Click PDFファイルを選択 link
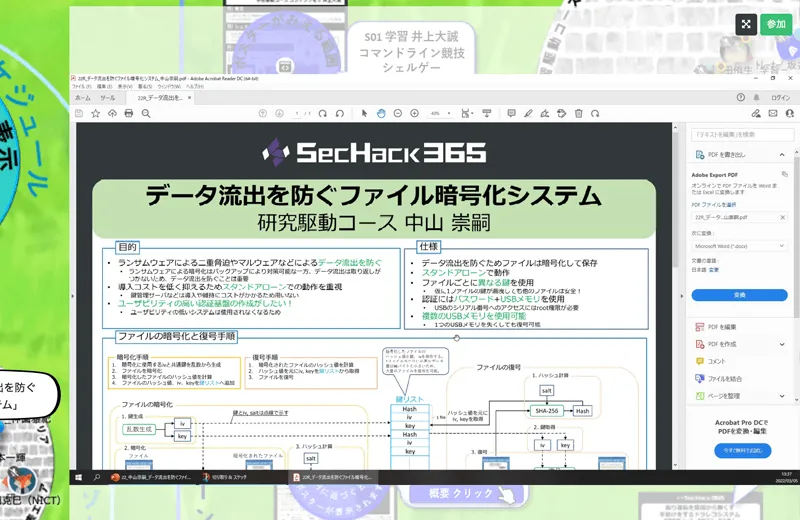 pos(714,205)
